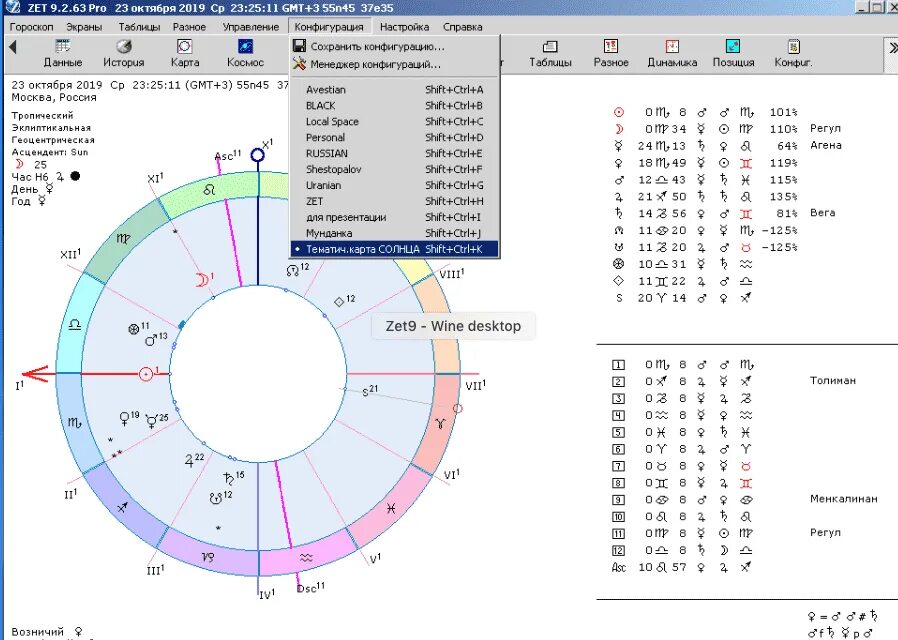Screen dimensions: 898x640
Task: Click the Карта toolbar icon
Action: point(184,53)
